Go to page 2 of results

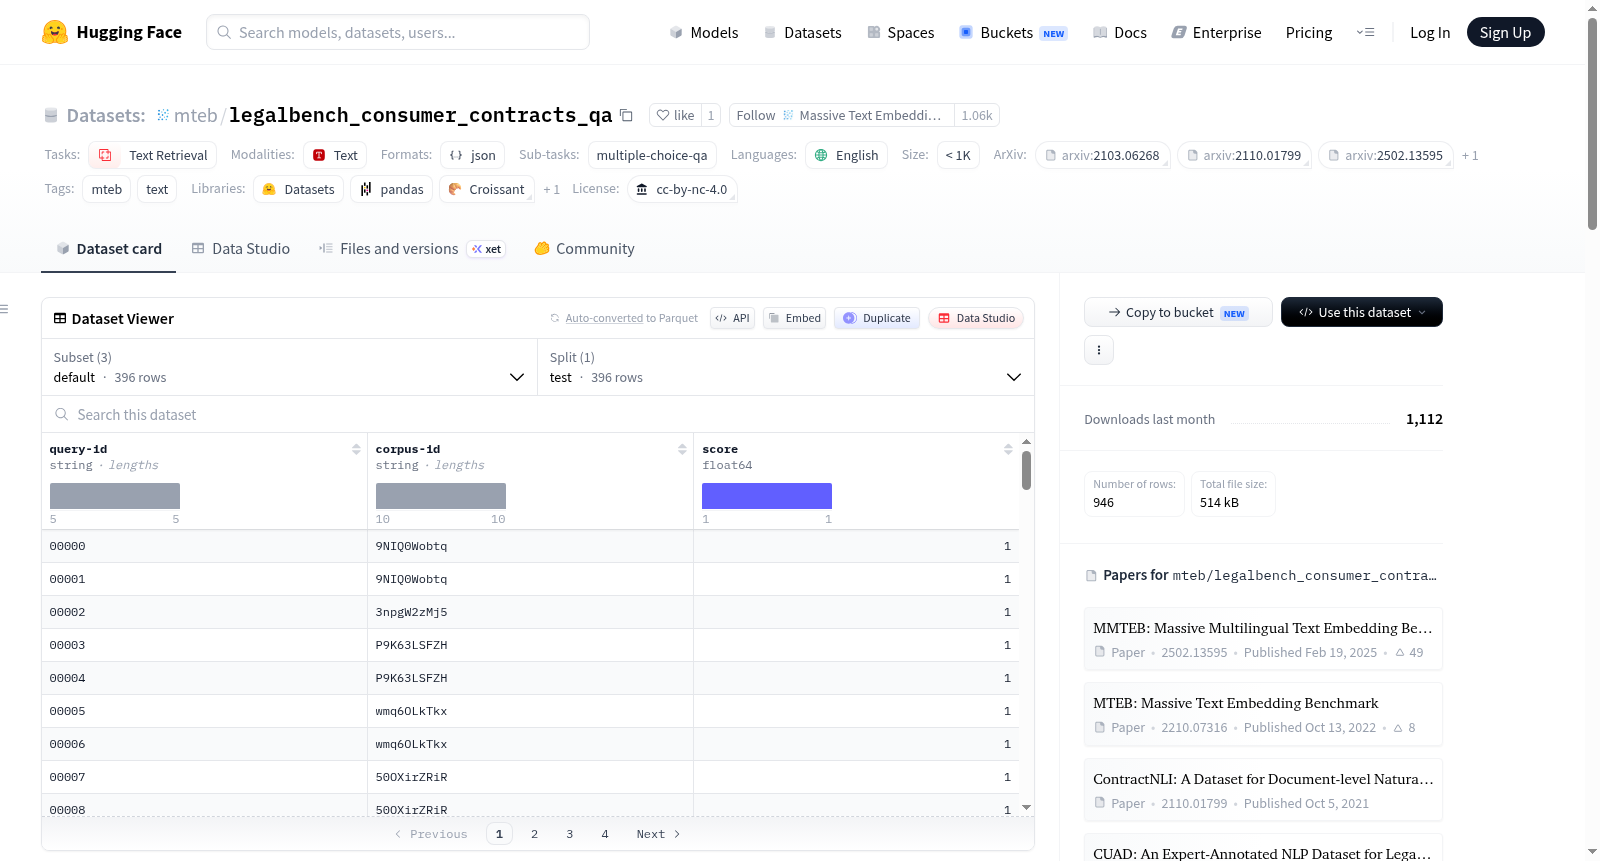(x=534, y=834)
